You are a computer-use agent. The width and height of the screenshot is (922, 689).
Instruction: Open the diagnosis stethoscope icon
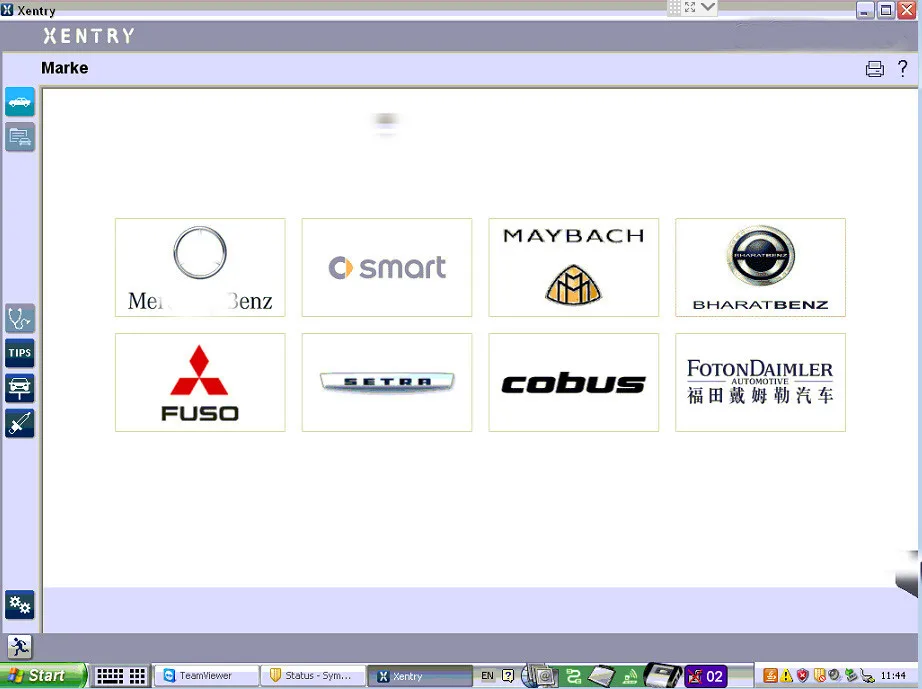point(20,319)
